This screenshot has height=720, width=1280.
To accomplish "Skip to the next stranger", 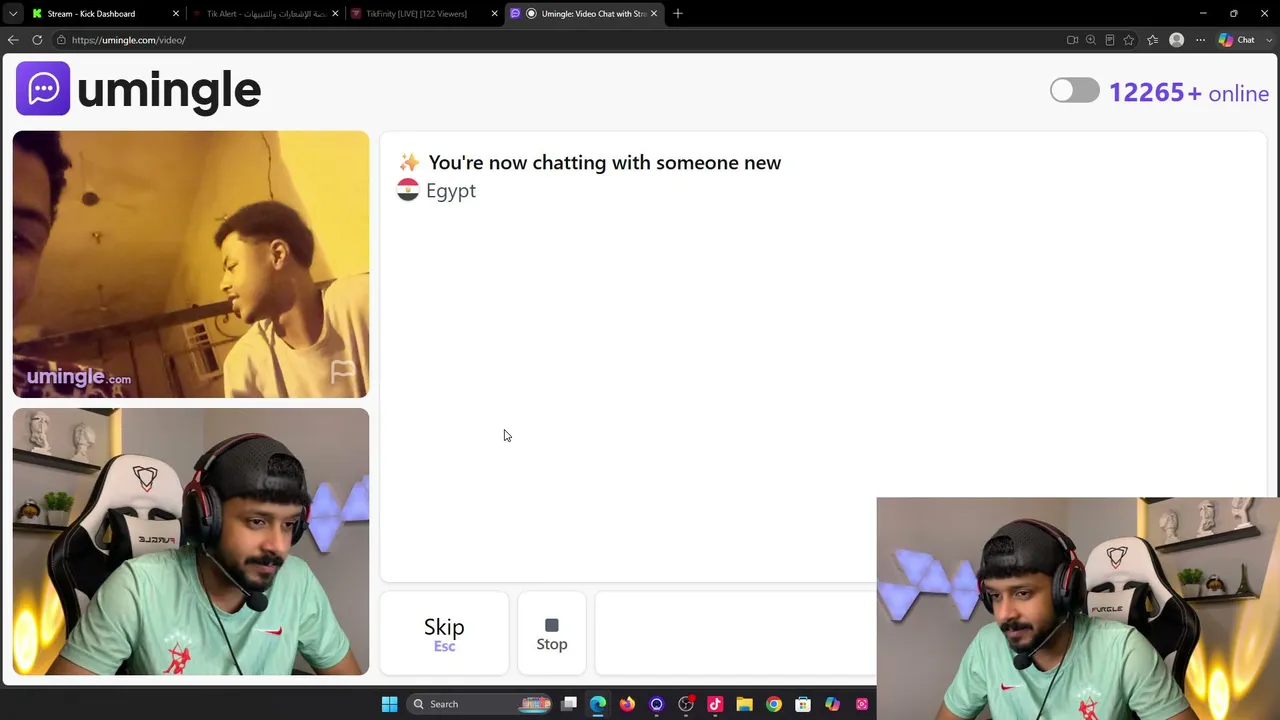I will 444,634.
